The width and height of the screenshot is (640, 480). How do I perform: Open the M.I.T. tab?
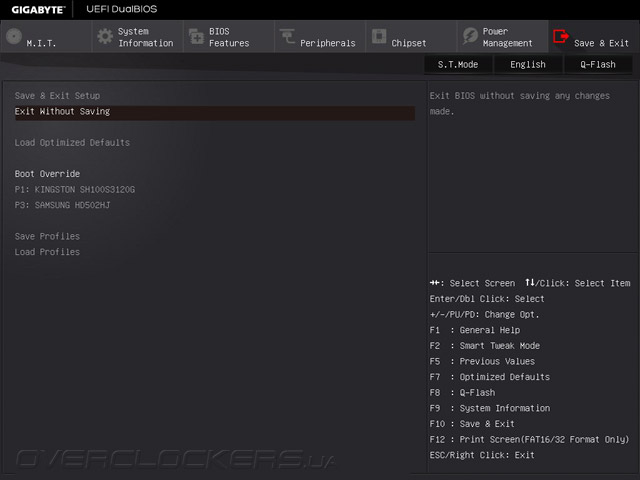(x=46, y=36)
